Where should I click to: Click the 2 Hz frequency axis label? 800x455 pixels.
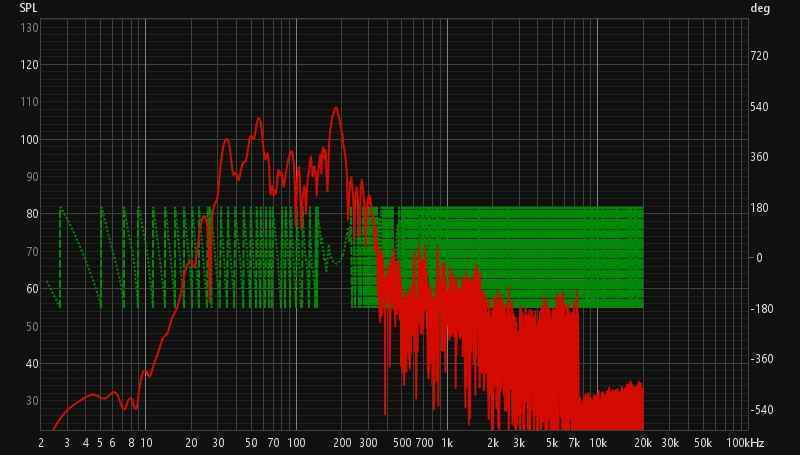click(41, 443)
